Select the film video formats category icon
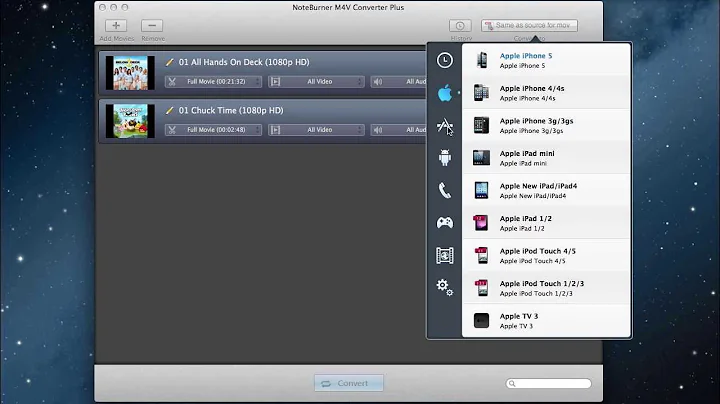This screenshot has width=720, height=404. tap(444, 256)
